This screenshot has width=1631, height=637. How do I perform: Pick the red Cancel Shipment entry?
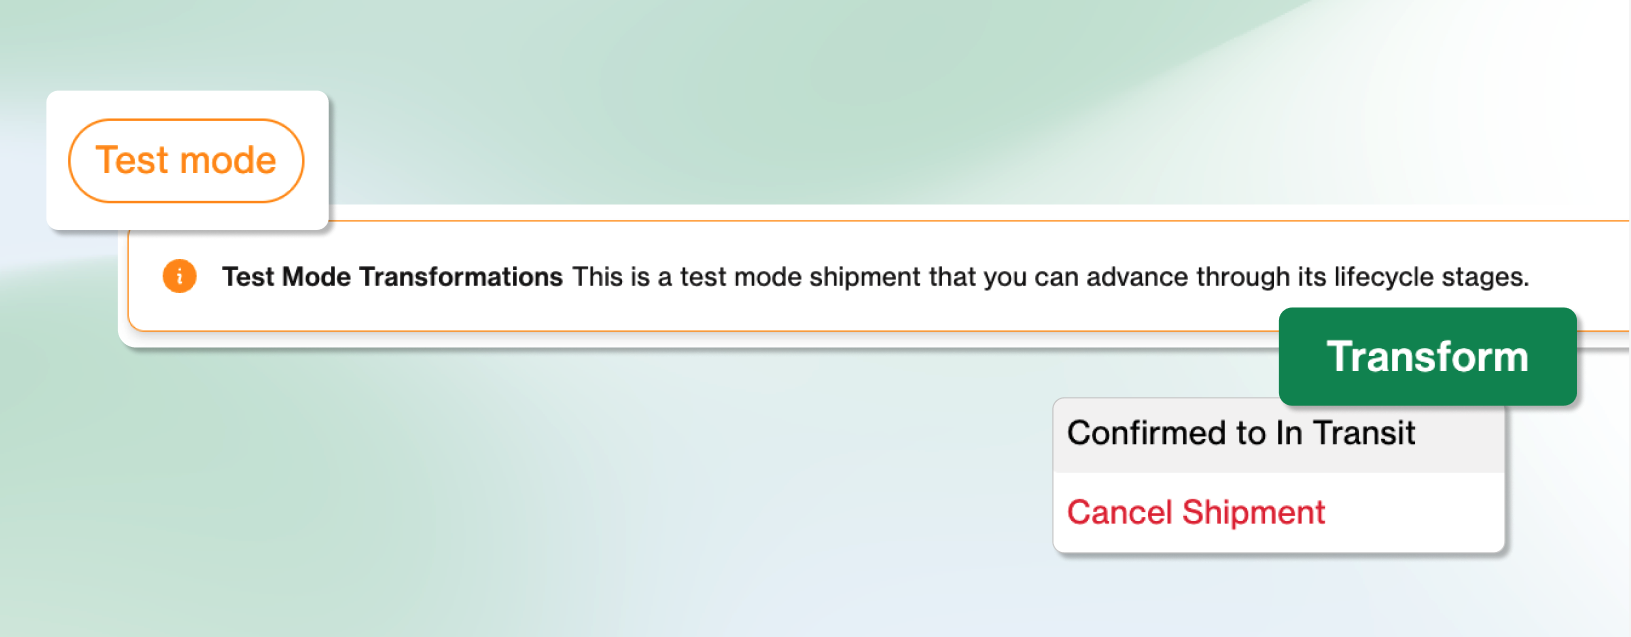point(1196,512)
